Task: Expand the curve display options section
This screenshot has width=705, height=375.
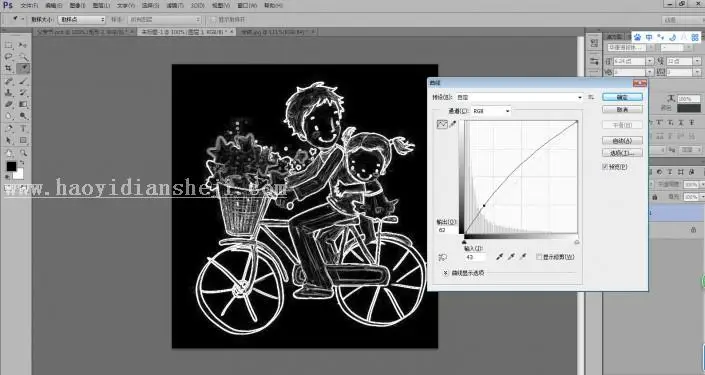Action: 445,272
